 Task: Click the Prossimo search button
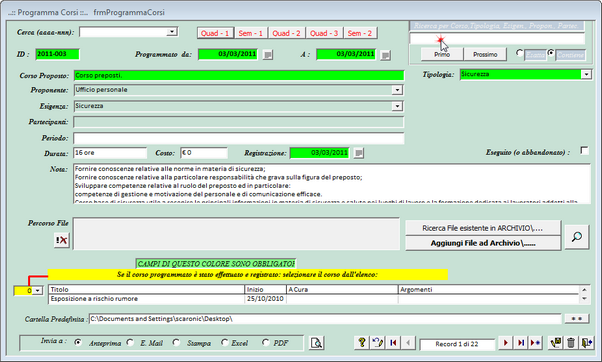(x=485, y=55)
